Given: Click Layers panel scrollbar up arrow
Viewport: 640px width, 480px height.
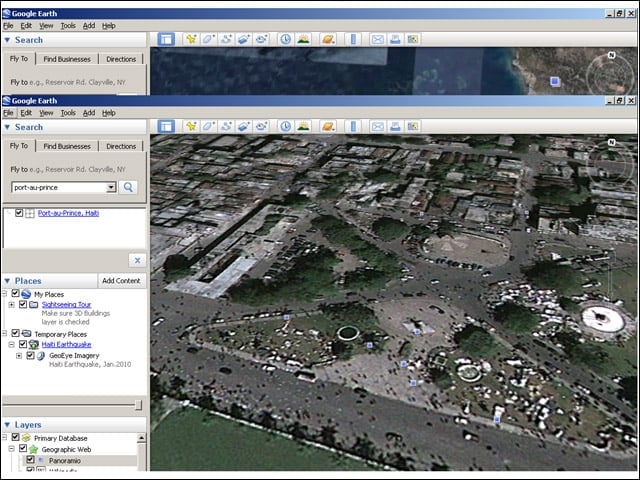Looking at the screenshot, I should (x=141, y=438).
